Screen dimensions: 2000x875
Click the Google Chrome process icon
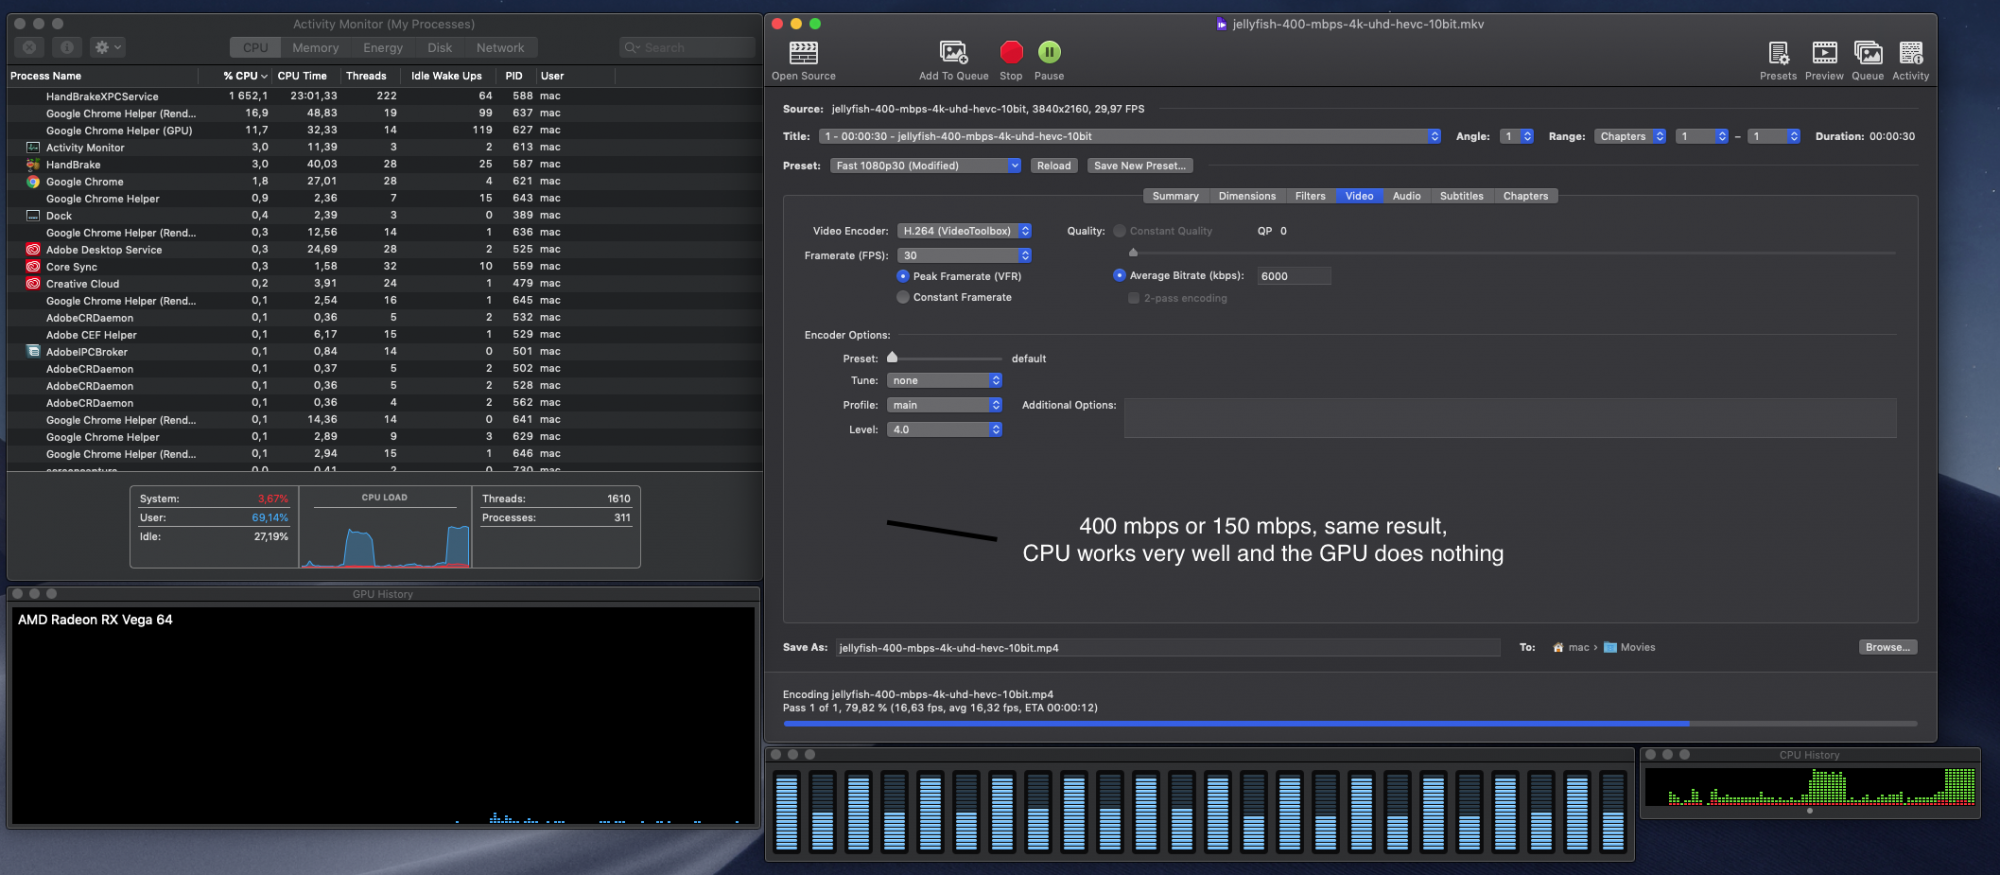pyautogui.click(x=33, y=181)
